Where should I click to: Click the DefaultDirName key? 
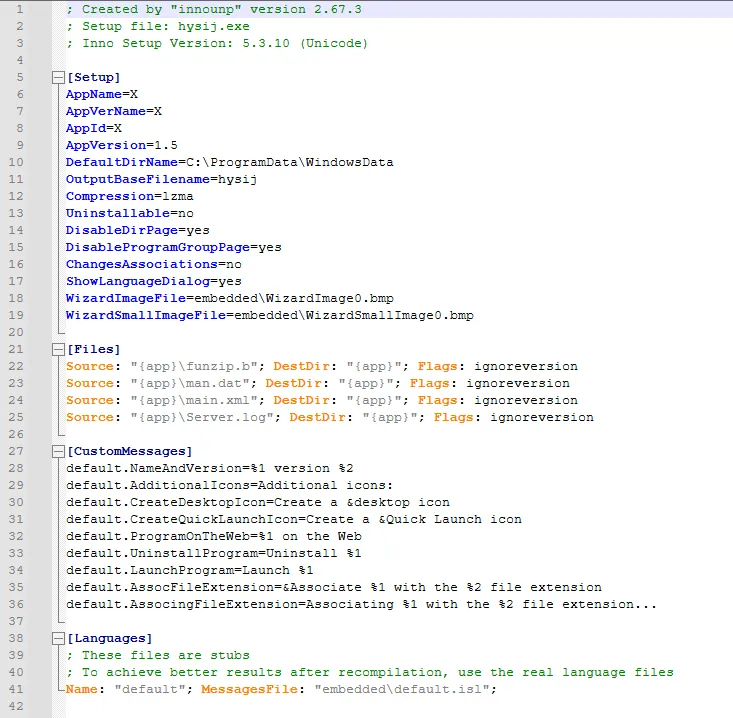tap(122, 162)
